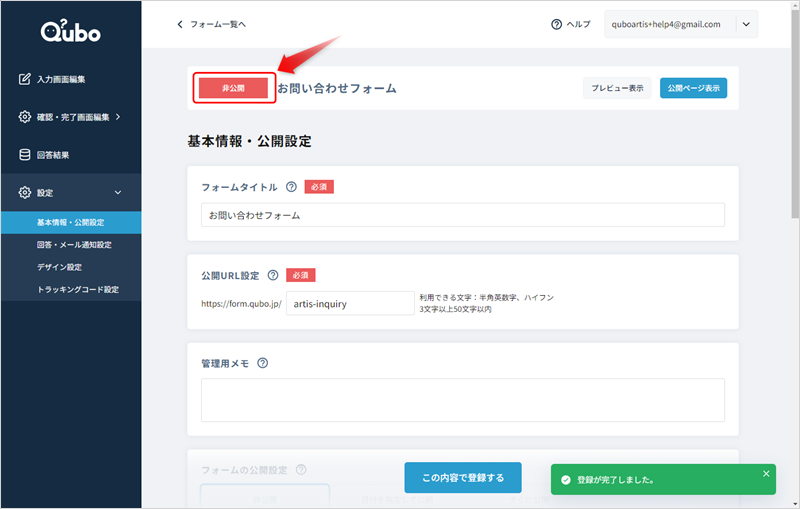Click help icon next to フォームの公開設定
Viewport: 800px width, 509px height.
pyautogui.click(x=301, y=470)
